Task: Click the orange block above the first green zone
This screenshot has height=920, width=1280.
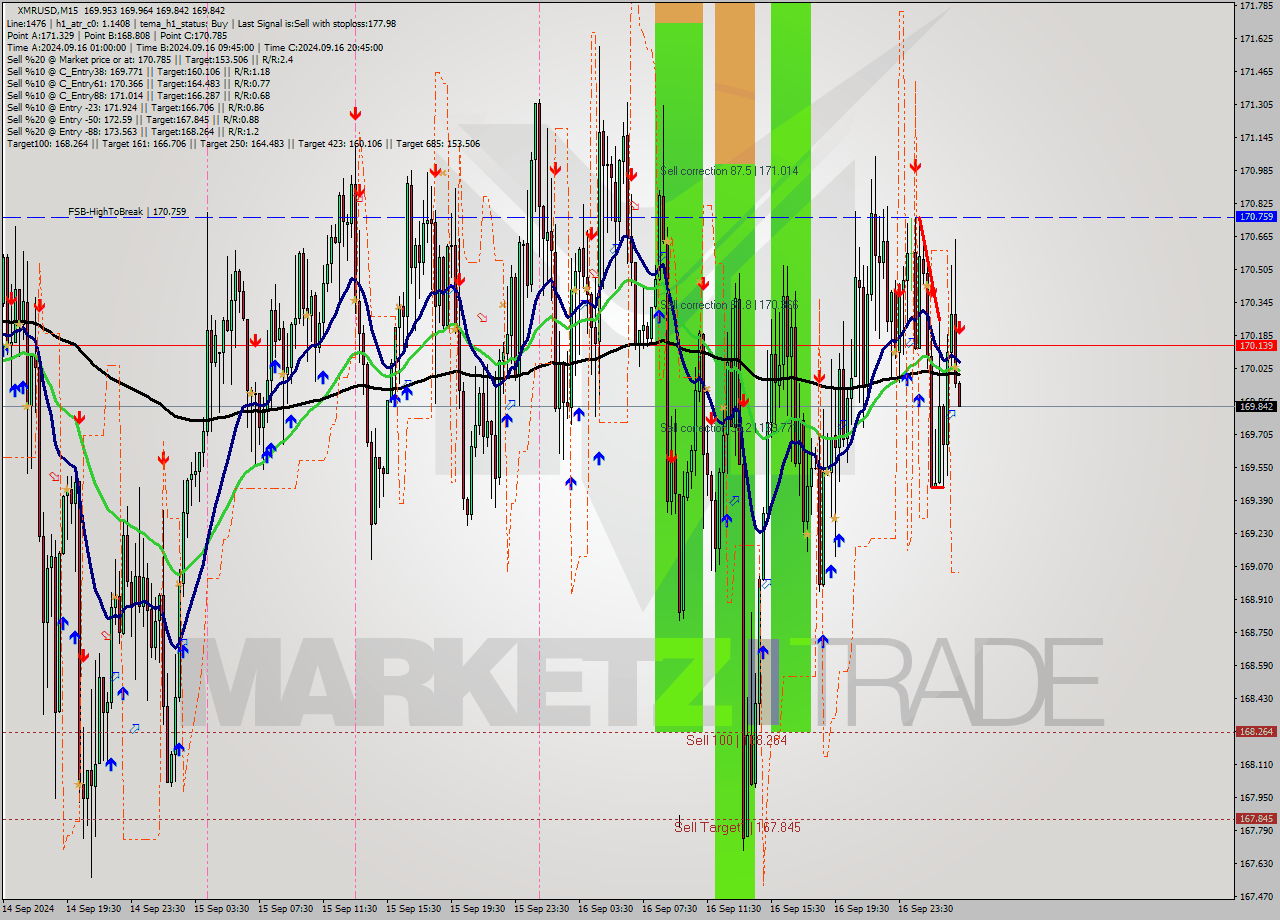Action: tap(679, 12)
